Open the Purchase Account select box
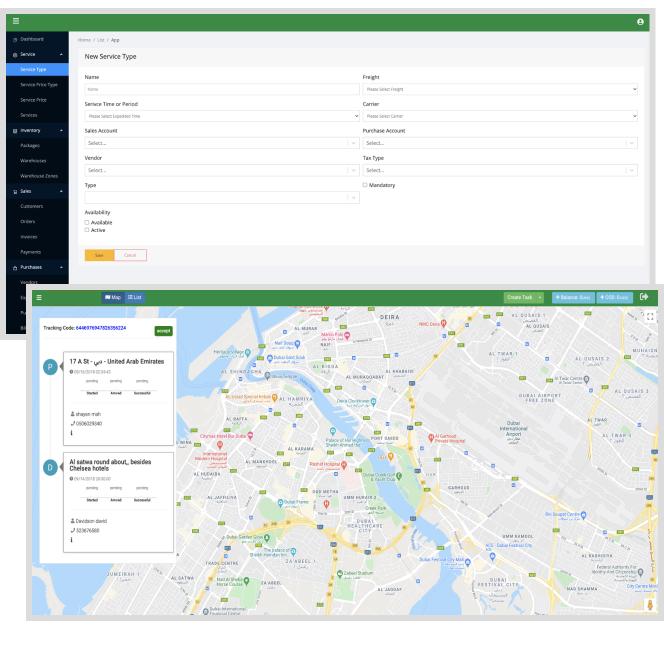This screenshot has width=664, height=668. [x=500, y=143]
